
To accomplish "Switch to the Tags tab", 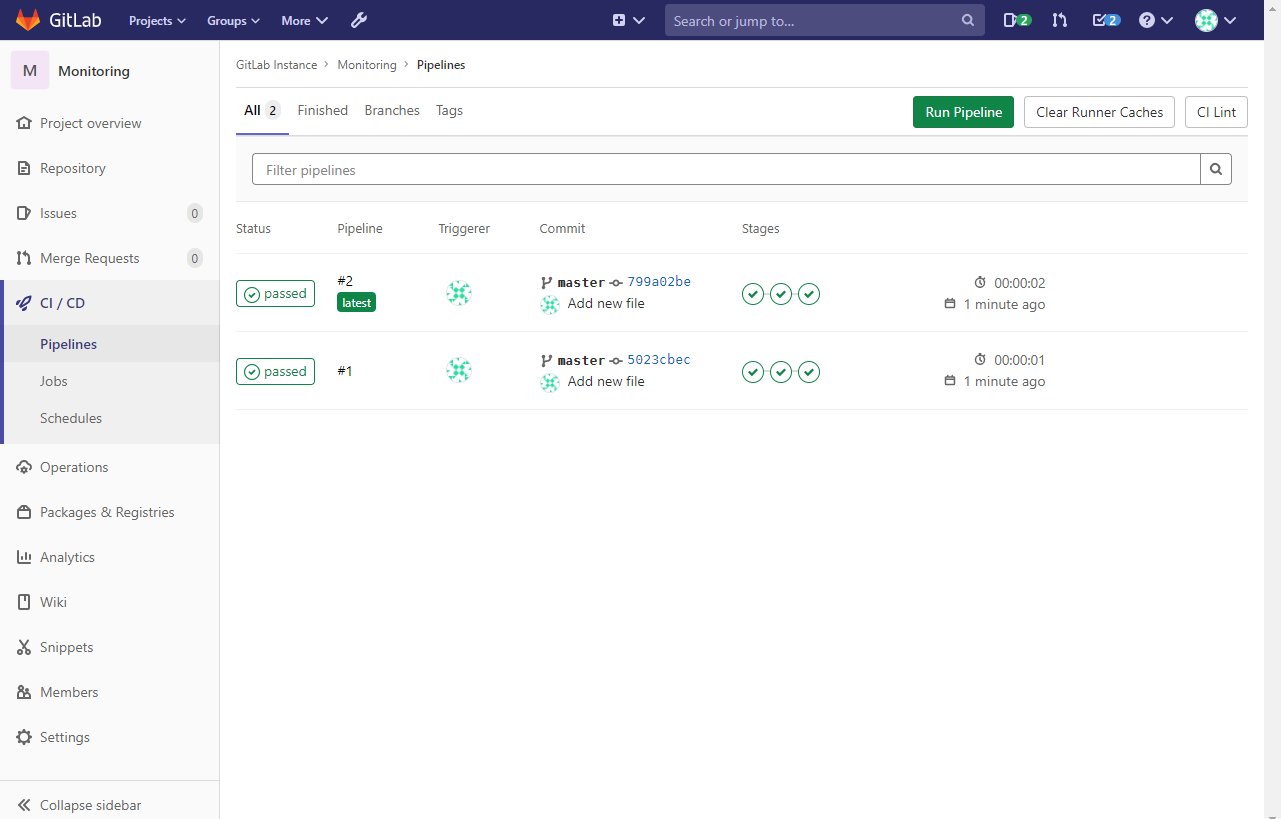I will click(449, 110).
